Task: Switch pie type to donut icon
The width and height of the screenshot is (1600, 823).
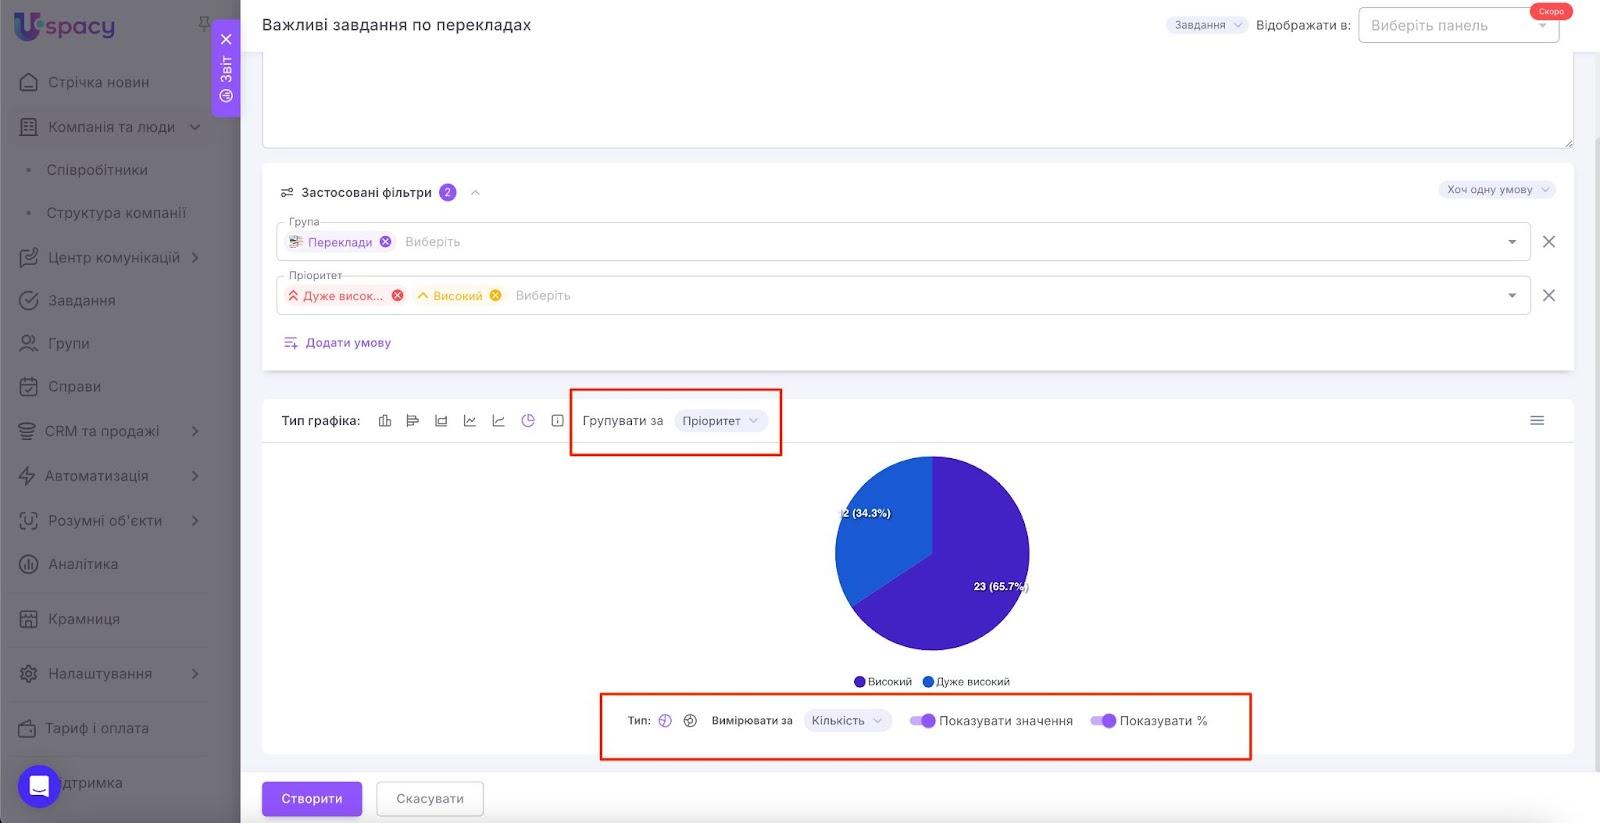Action: (x=690, y=721)
